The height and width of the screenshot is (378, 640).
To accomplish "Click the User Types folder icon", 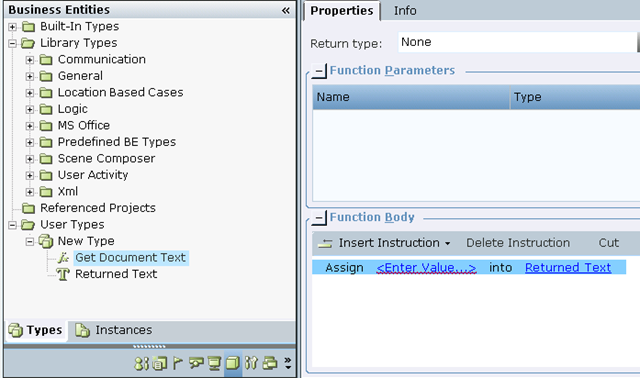I will tap(28, 225).
